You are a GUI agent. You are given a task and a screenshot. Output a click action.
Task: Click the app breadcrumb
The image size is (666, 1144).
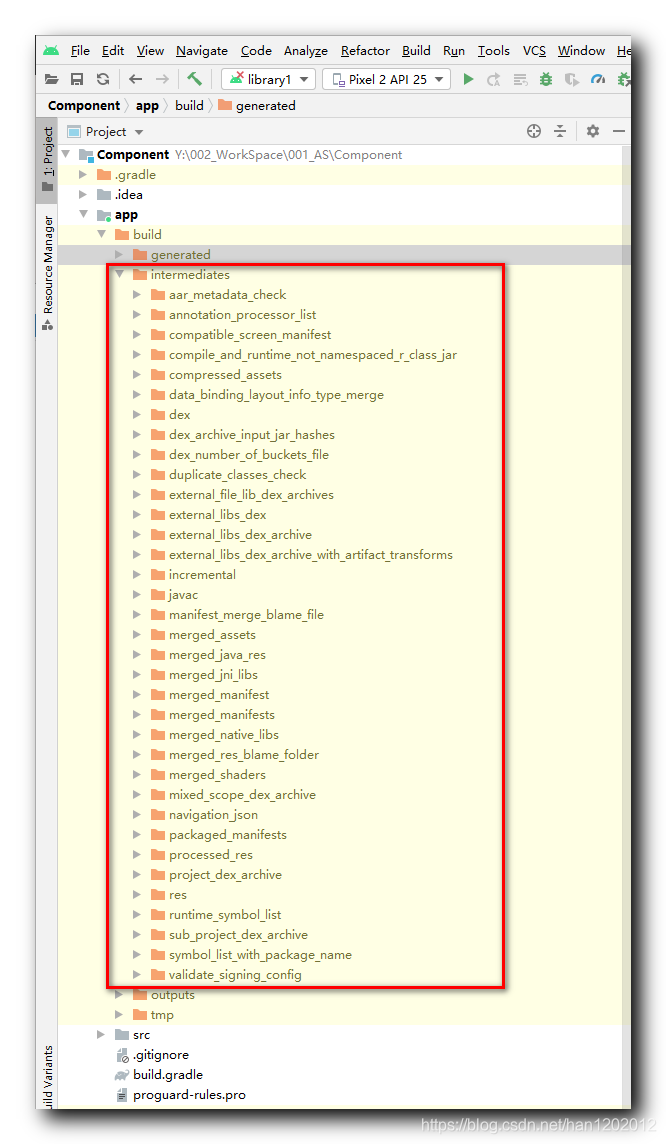click(147, 106)
